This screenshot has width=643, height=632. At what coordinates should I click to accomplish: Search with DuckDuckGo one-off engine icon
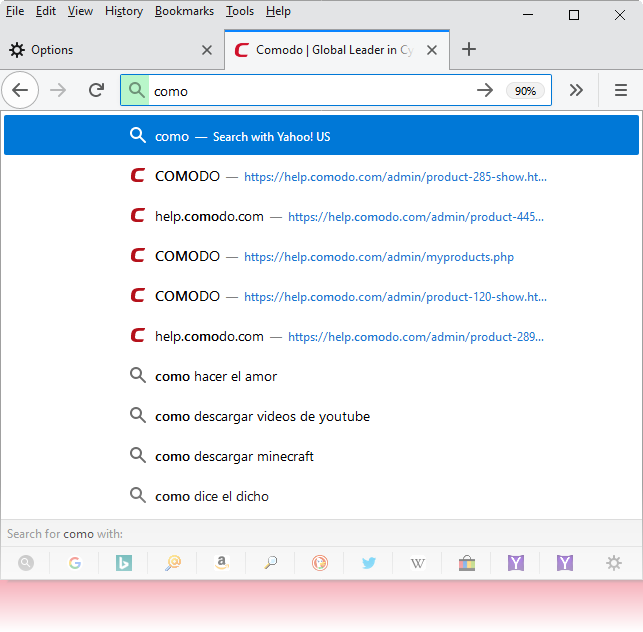pyautogui.click(x=320, y=563)
